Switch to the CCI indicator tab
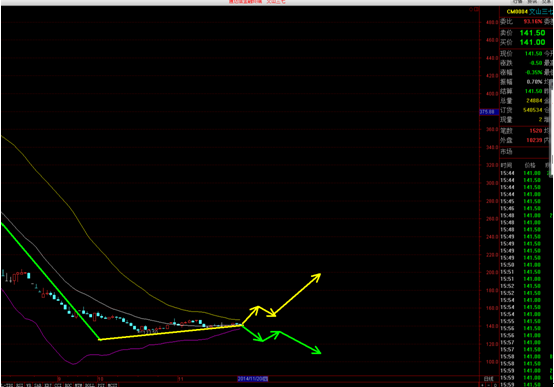The width and height of the screenshot is (554, 387). click(58, 385)
